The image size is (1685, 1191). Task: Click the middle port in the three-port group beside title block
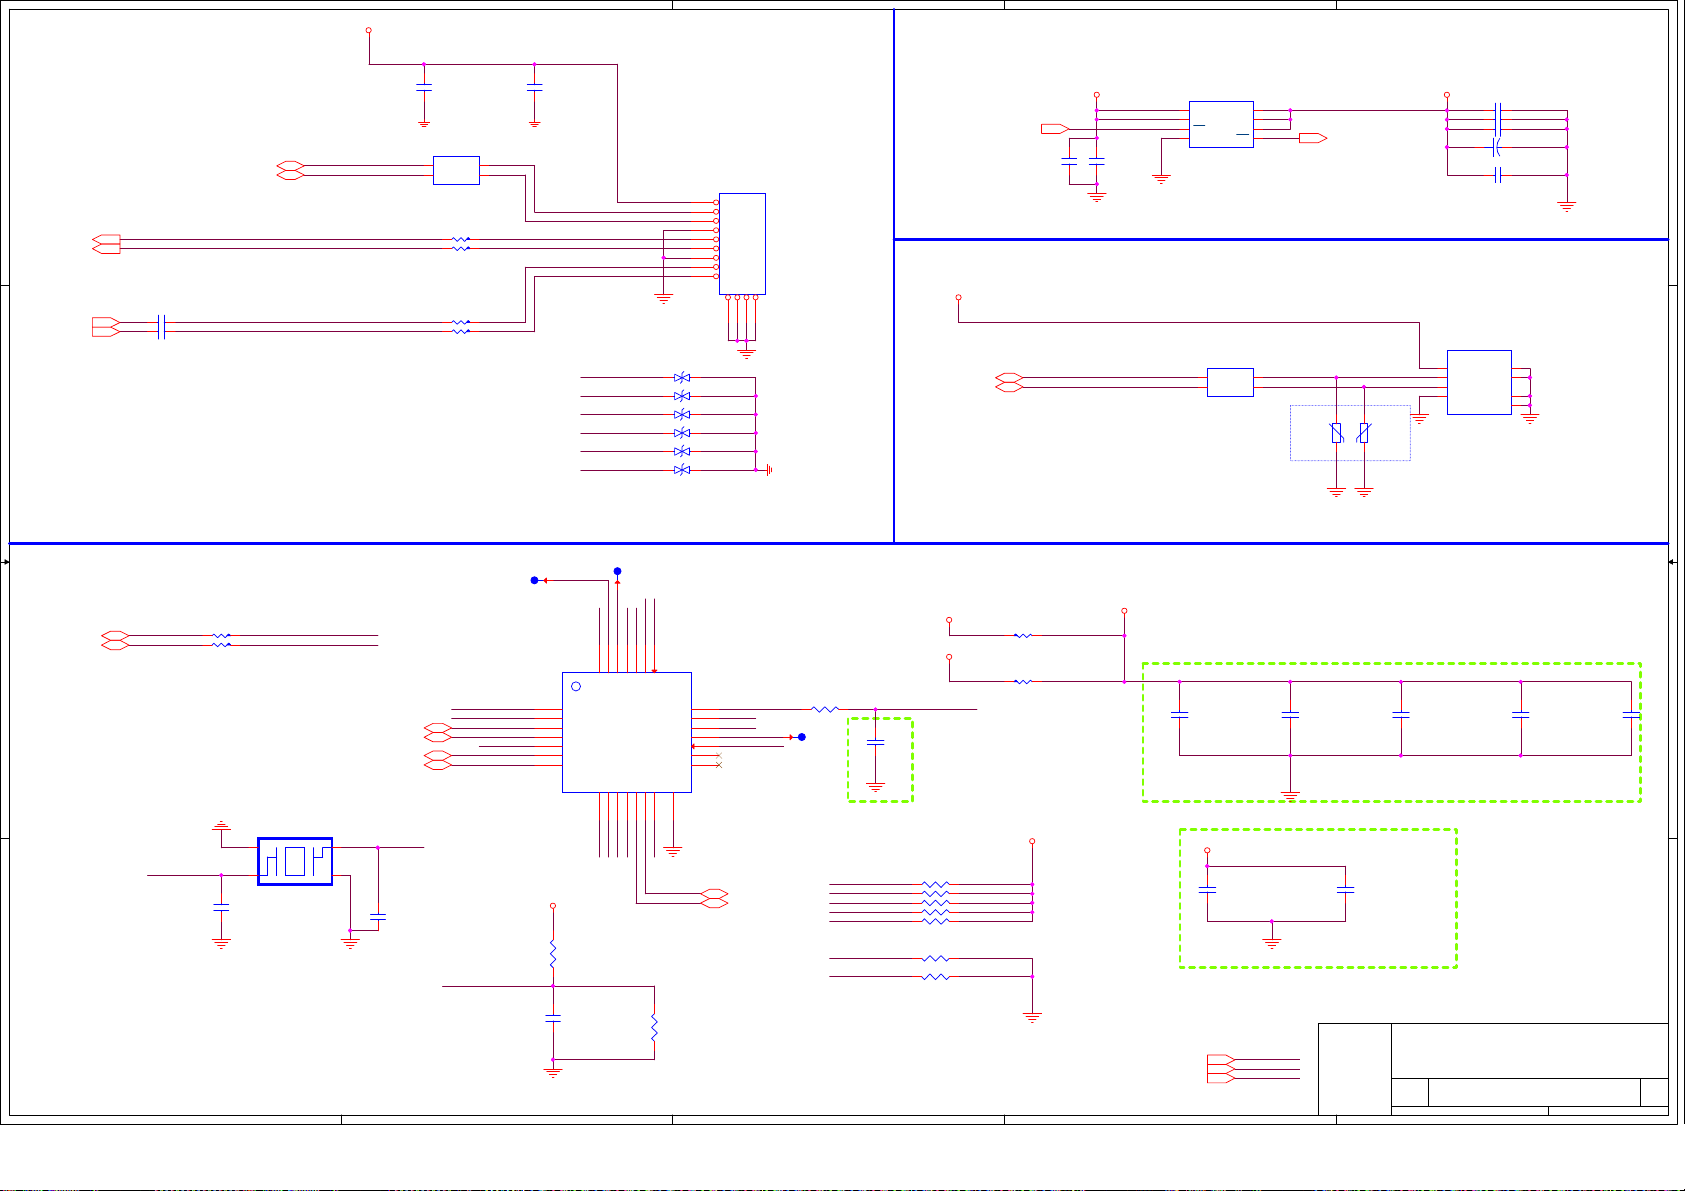point(1221,1069)
